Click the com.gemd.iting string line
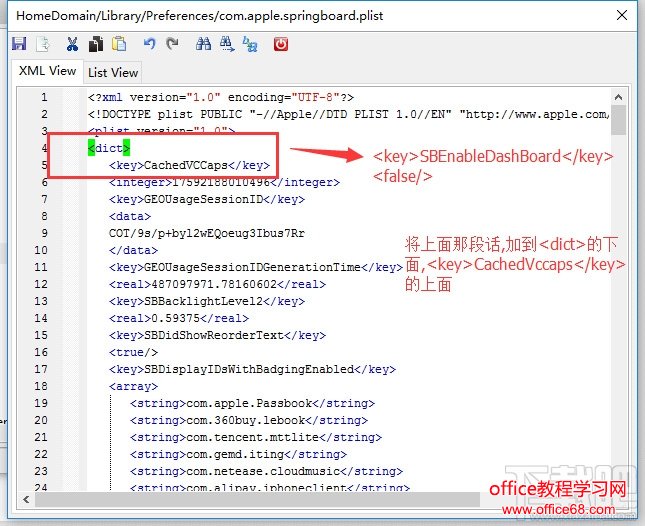 pos(238,454)
